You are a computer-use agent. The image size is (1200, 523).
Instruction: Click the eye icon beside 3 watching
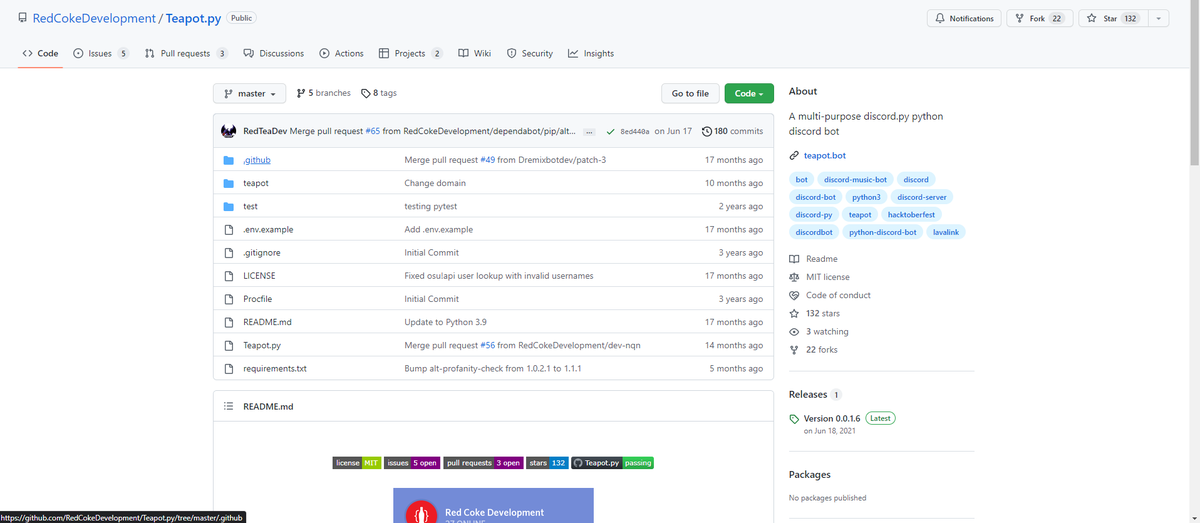coord(794,331)
